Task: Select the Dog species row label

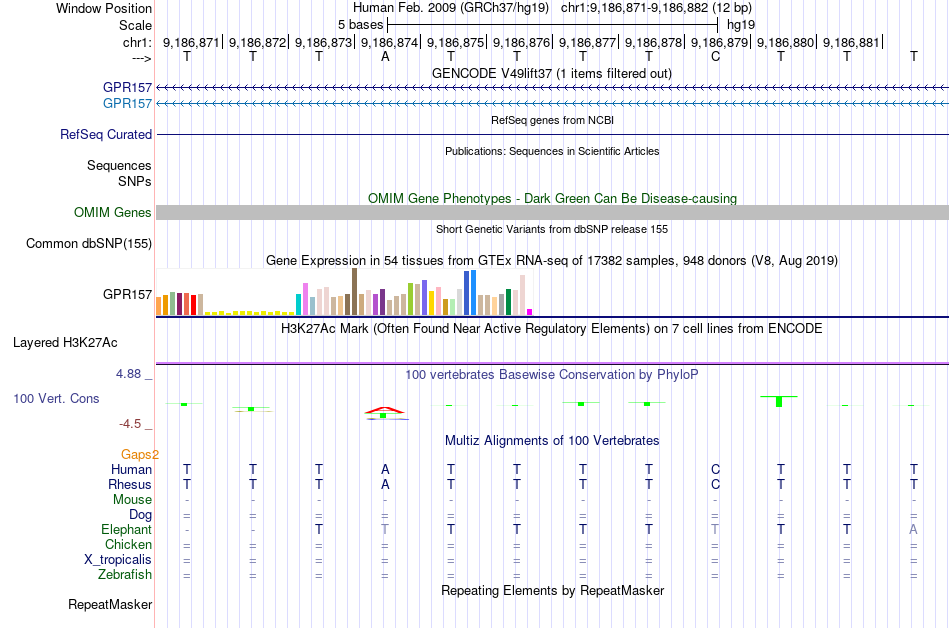Action: point(141,515)
